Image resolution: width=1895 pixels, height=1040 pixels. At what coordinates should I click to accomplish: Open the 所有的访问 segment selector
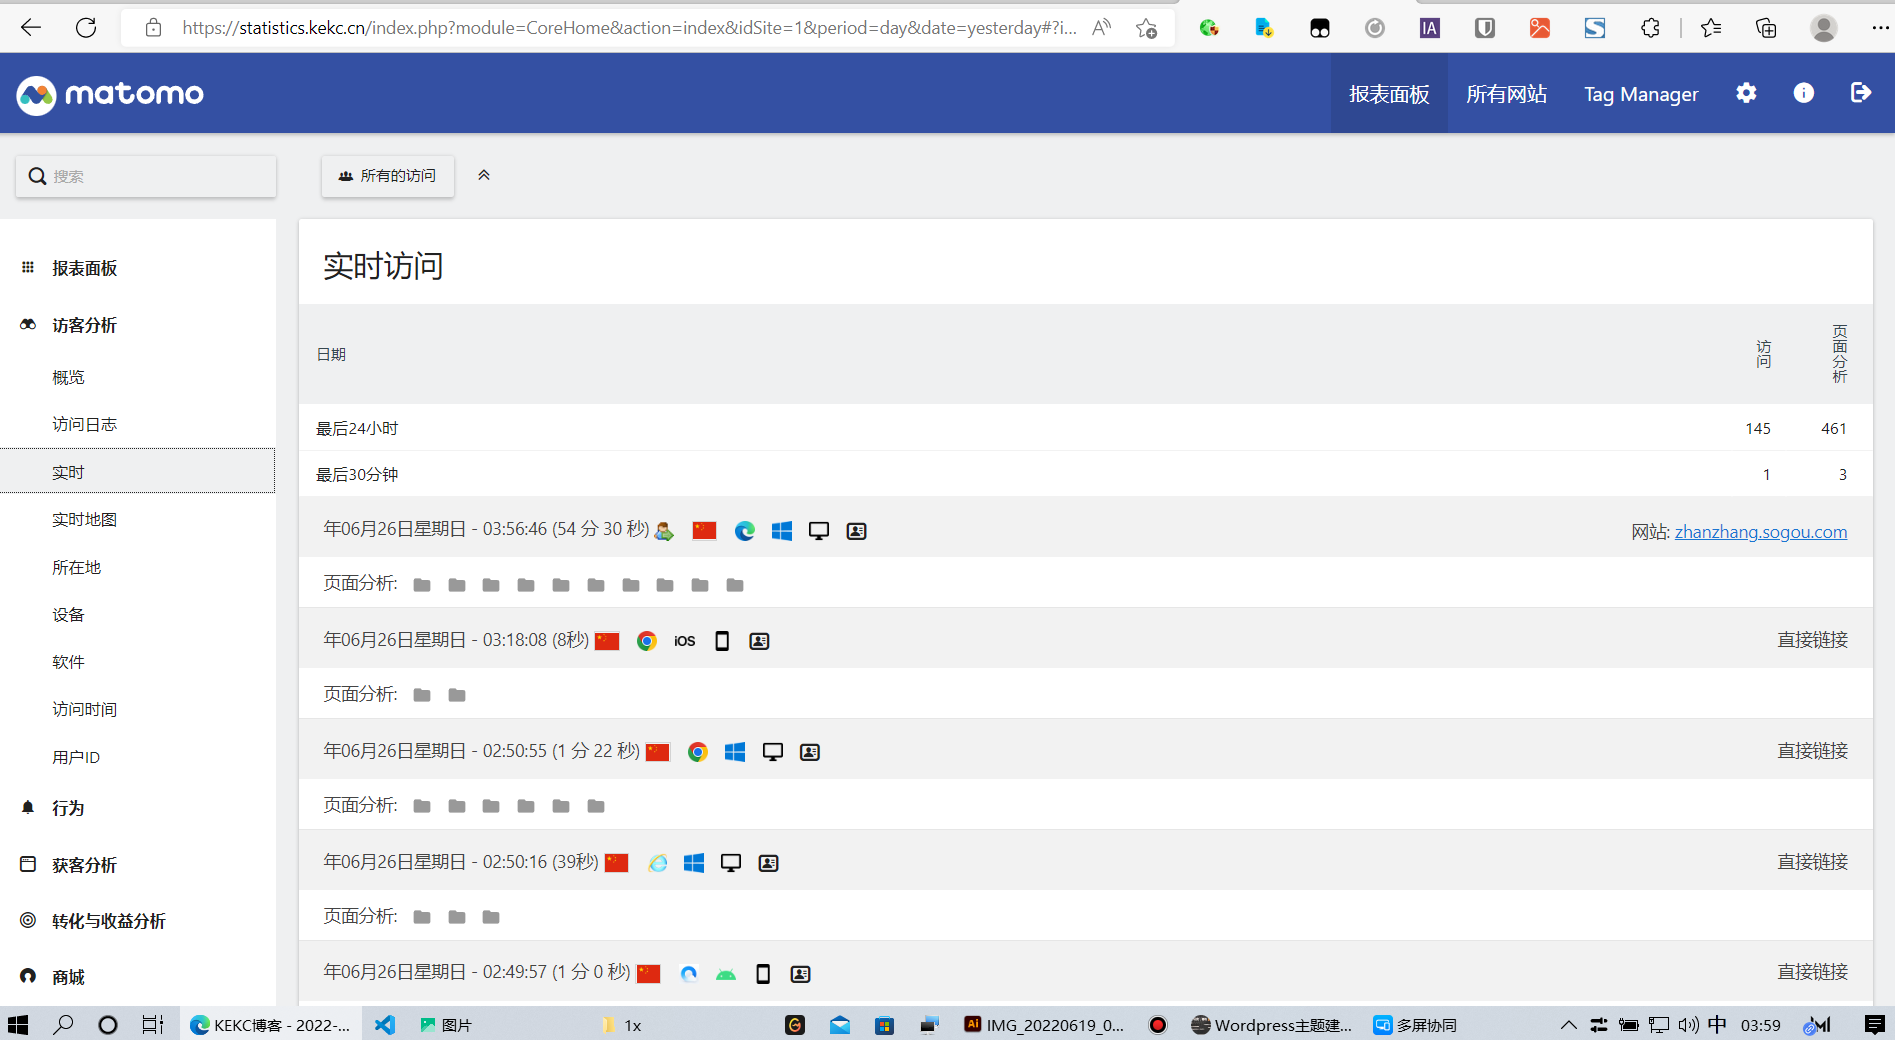[387, 176]
